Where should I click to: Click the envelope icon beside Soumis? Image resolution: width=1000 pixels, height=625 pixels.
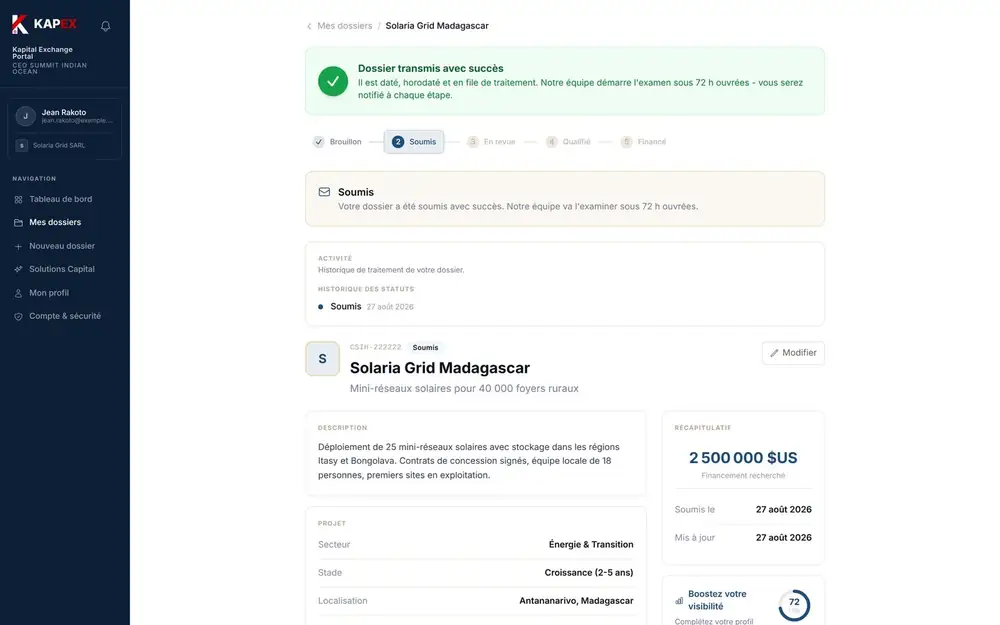click(324, 192)
